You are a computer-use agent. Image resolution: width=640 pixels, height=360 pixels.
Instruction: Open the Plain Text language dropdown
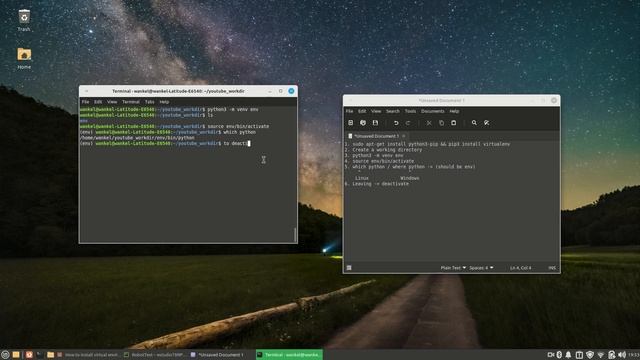pyautogui.click(x=453, y=268)
